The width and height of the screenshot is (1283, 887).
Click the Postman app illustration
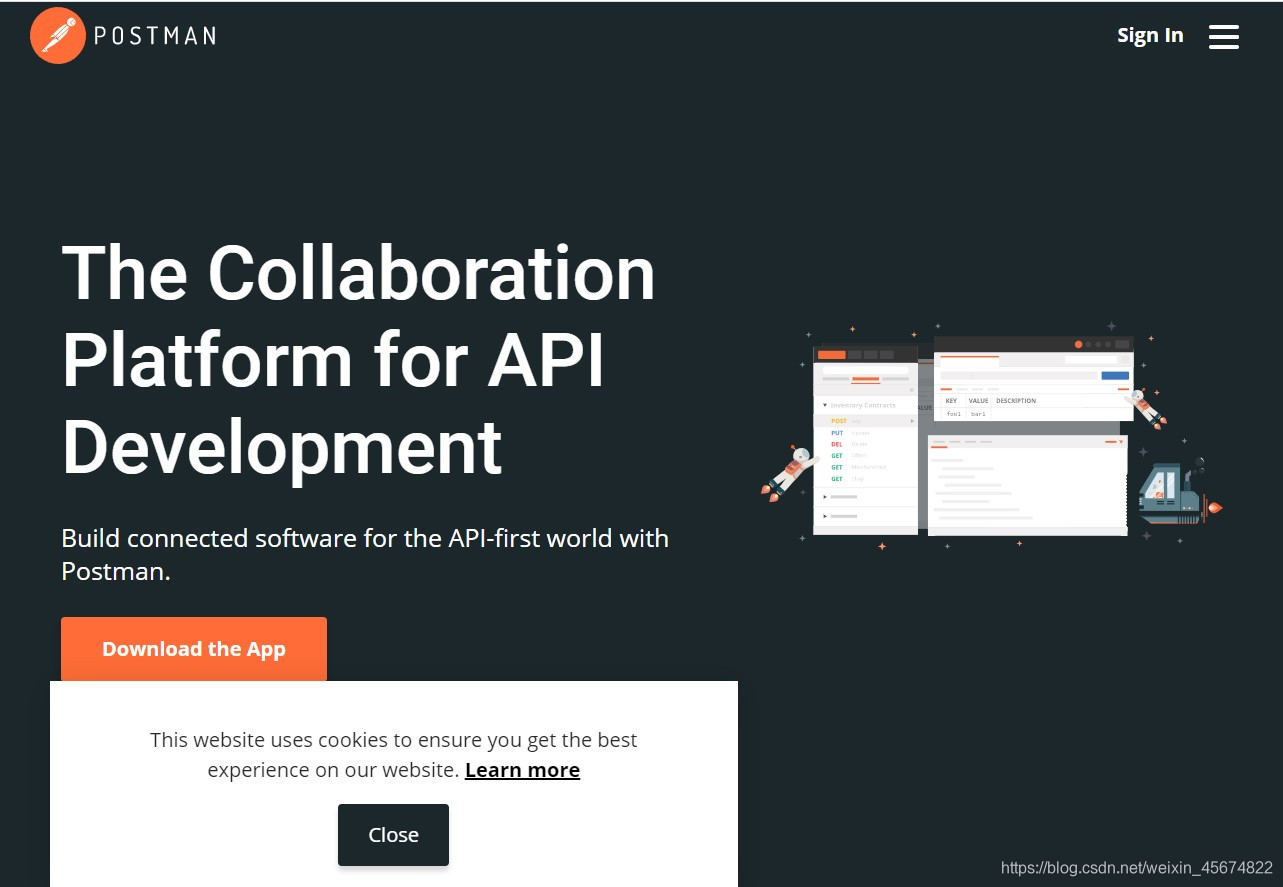[991, 435]
